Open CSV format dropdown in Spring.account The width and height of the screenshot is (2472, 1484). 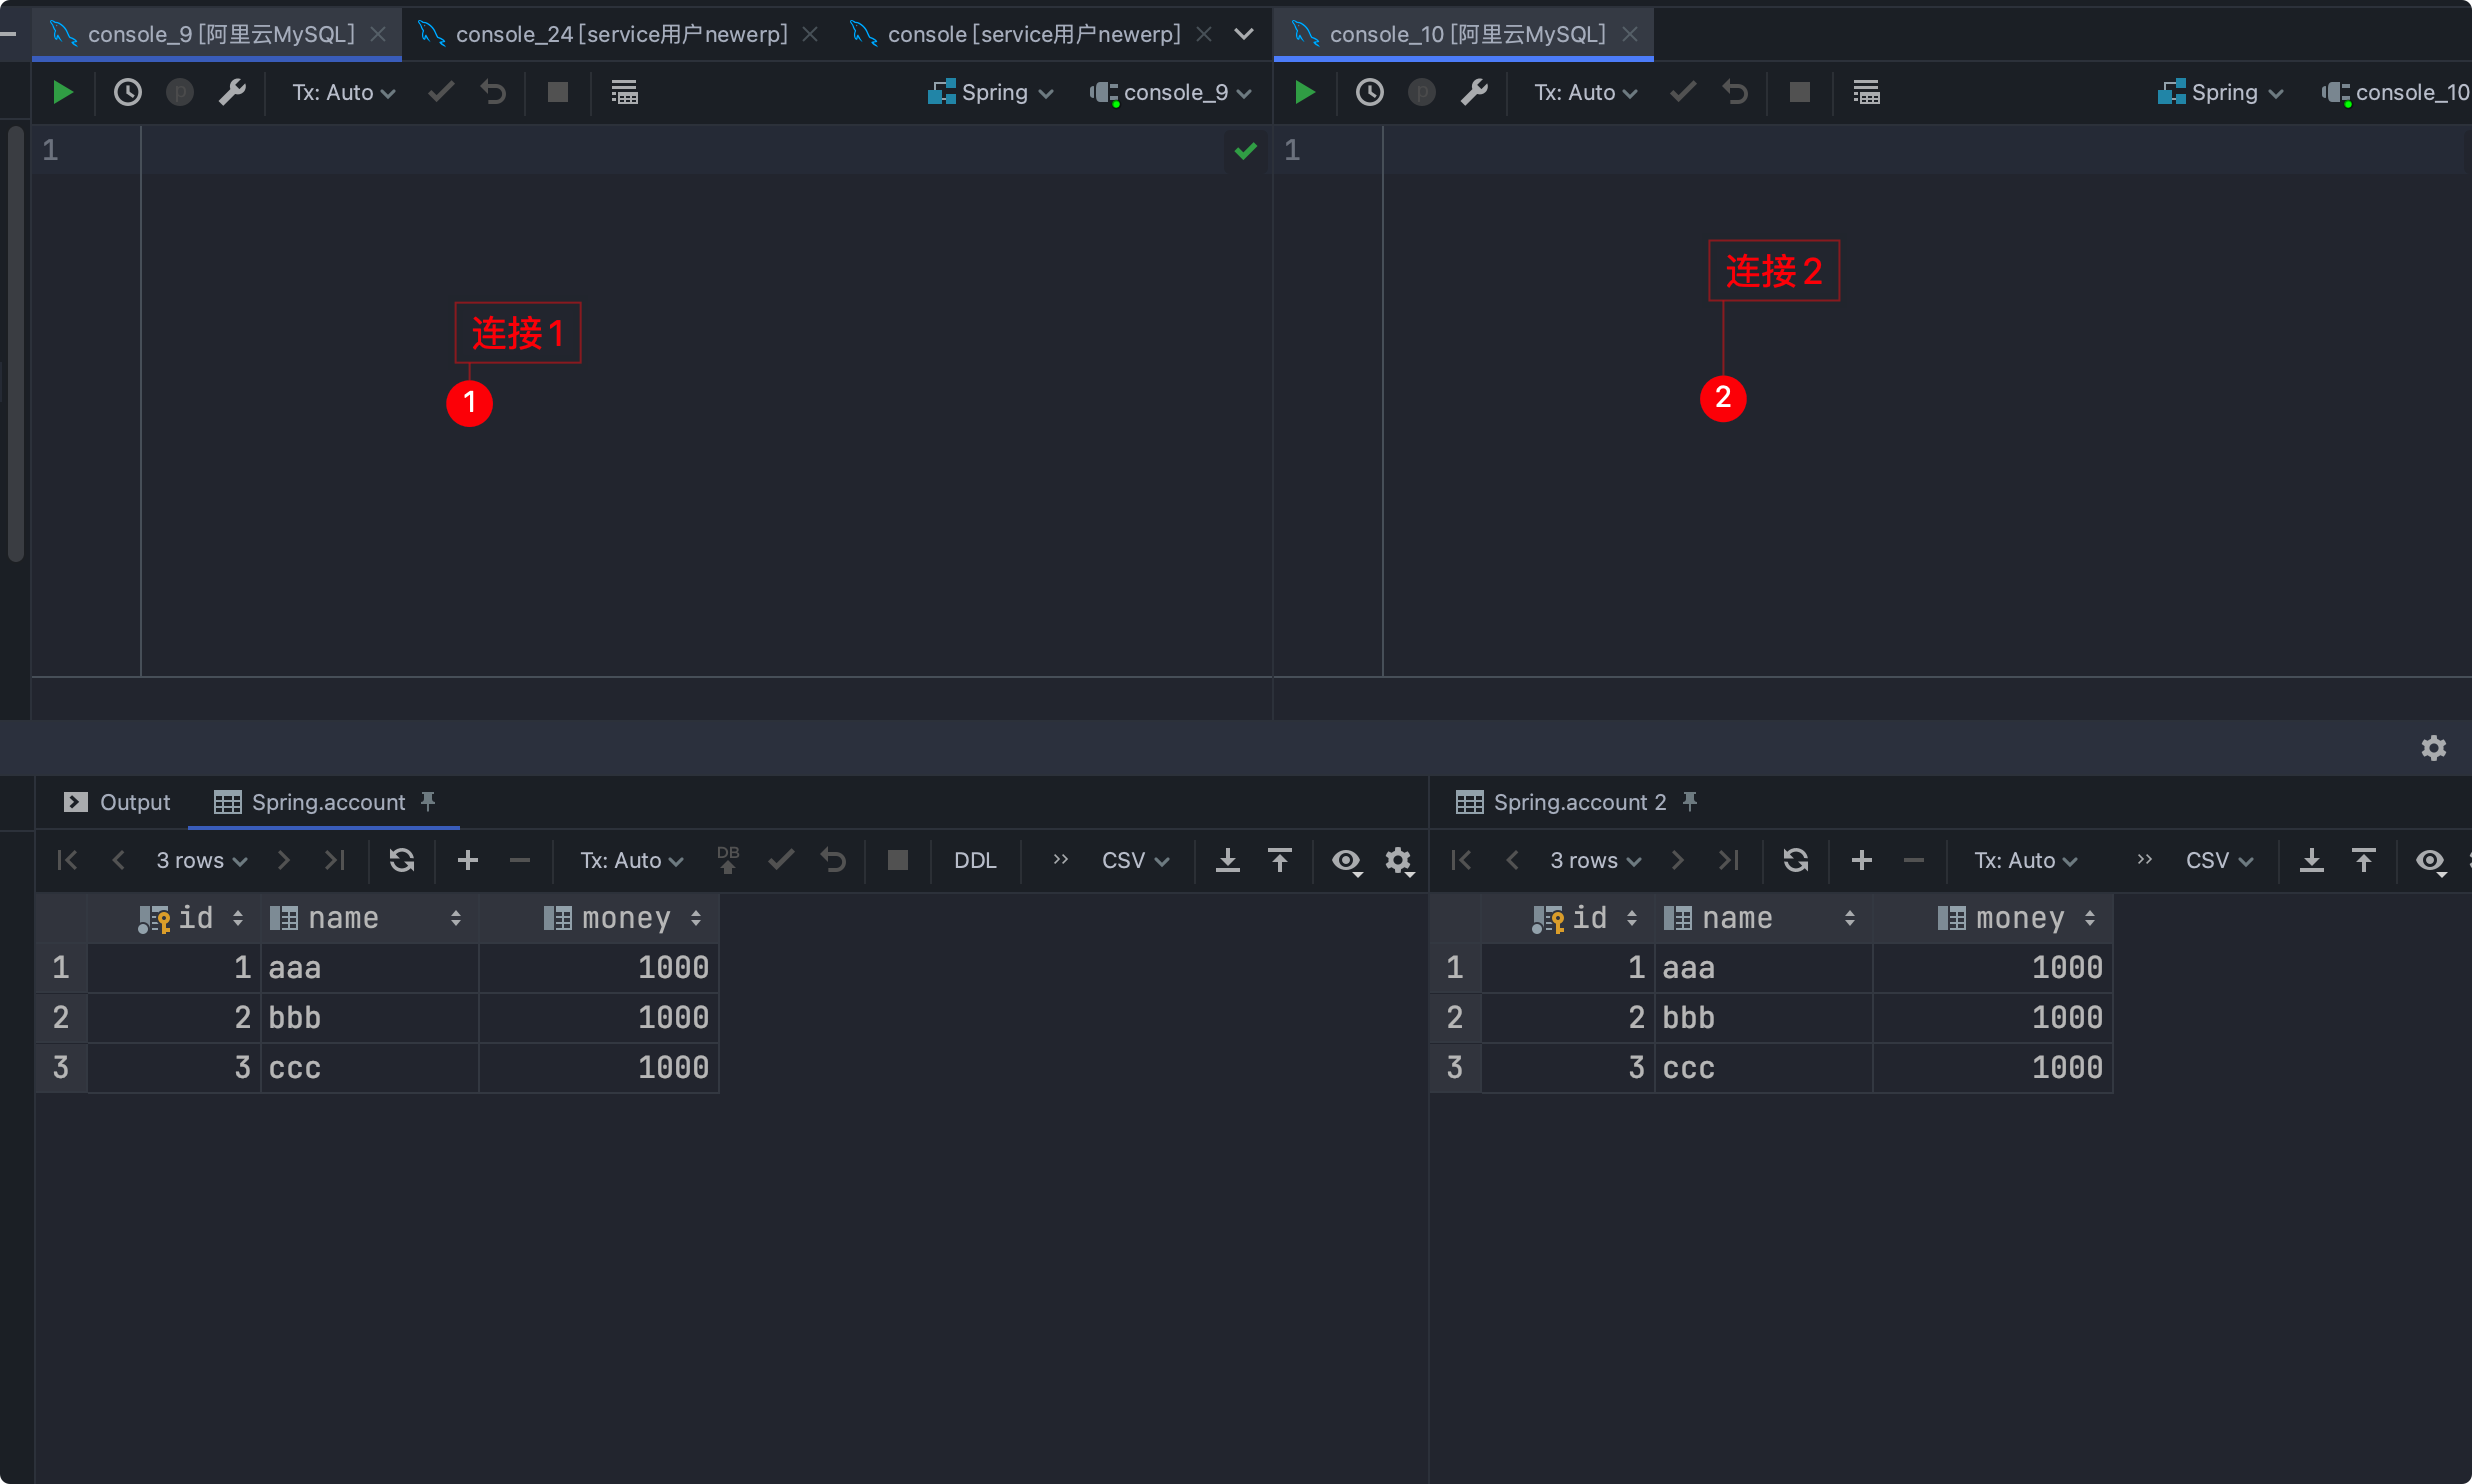(1134, 860)
